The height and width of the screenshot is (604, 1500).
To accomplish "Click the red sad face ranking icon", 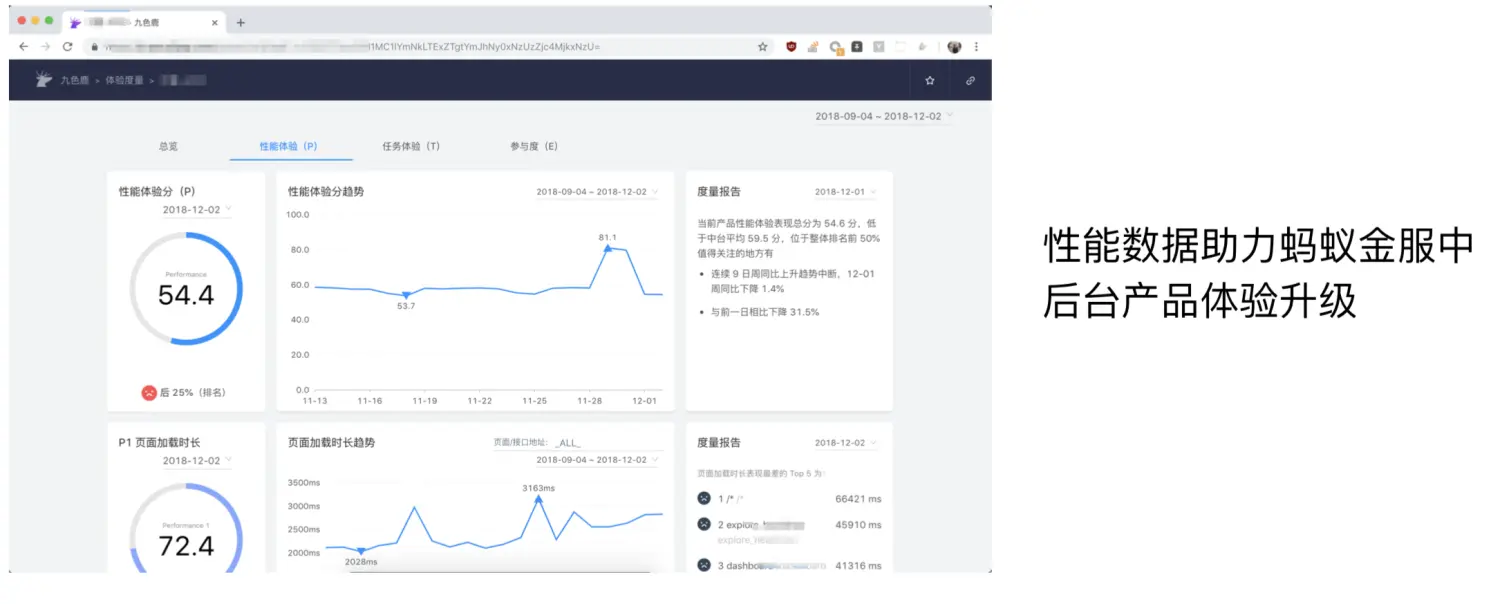I will (x=149, y=393).
